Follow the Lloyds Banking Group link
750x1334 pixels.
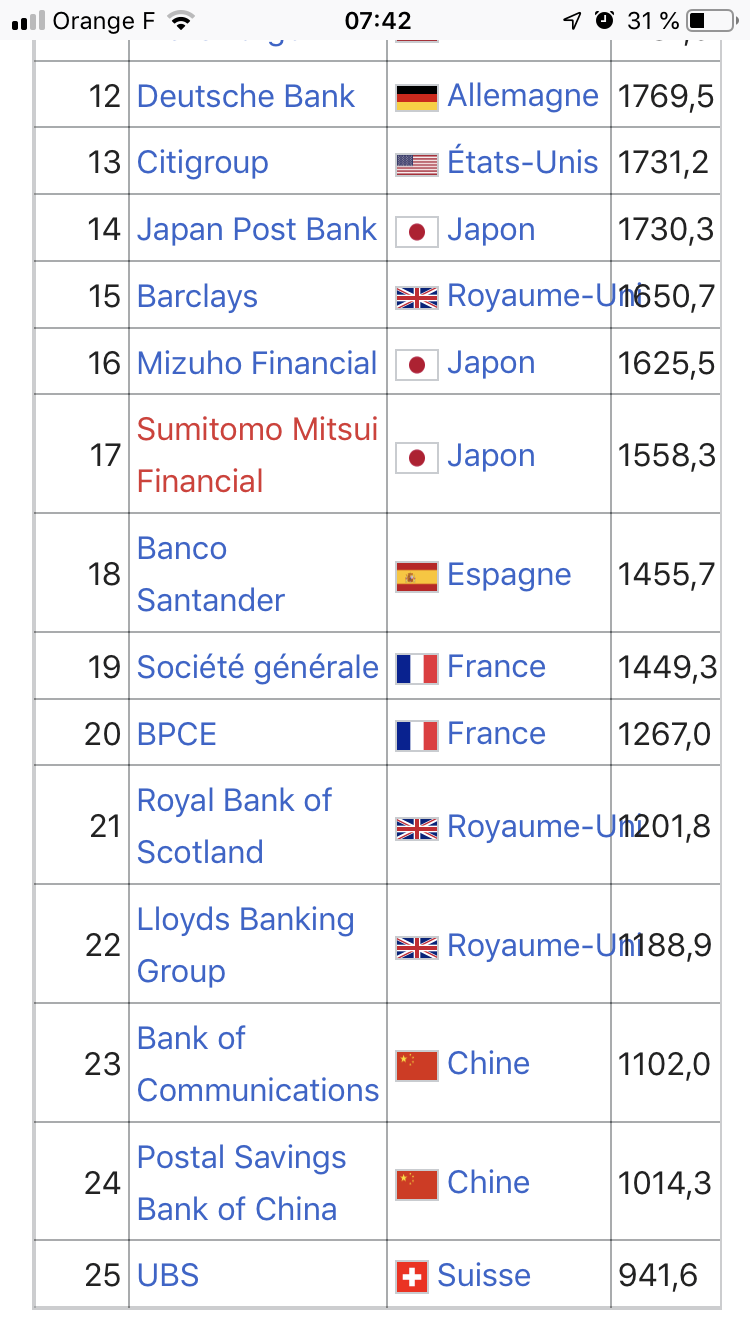click(246, 945)
